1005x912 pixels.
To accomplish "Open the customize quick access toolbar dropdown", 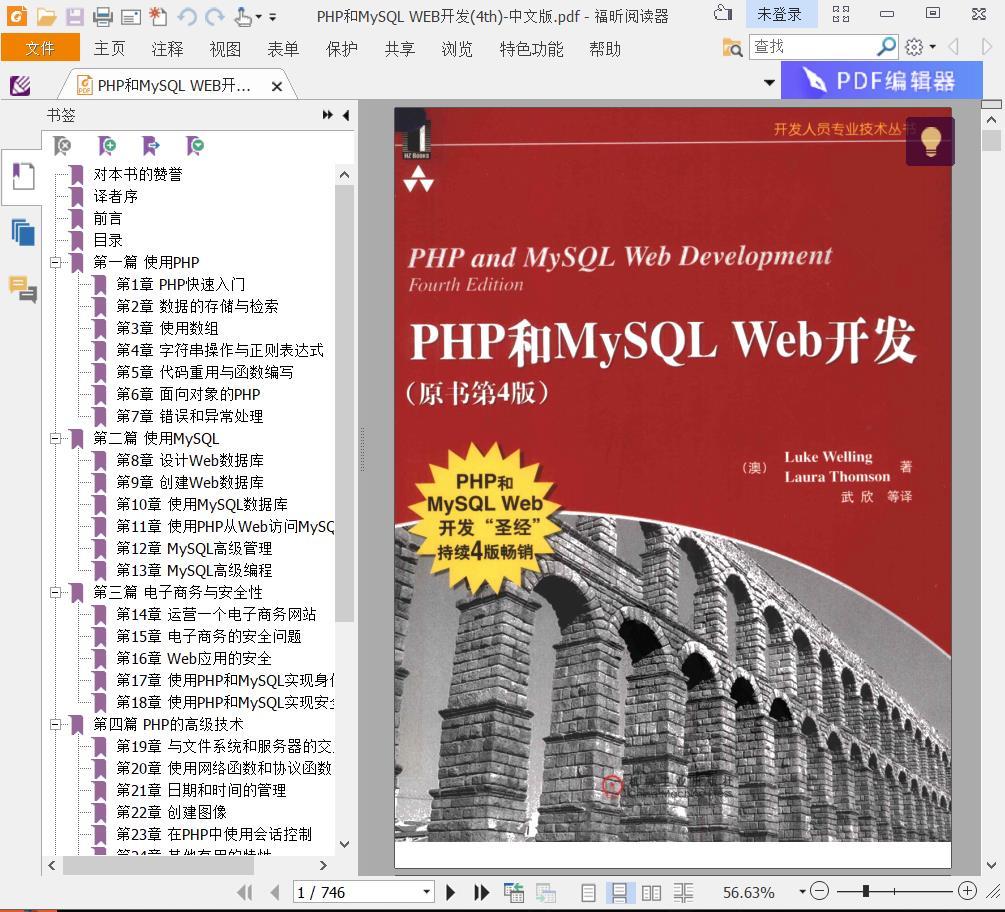I will point(272,17).
